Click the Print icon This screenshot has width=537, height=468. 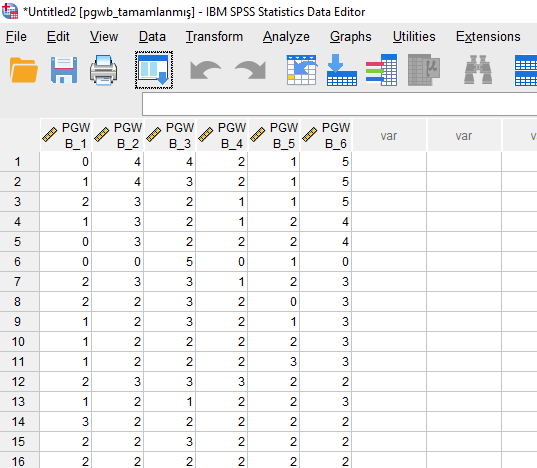click(103, 70)
